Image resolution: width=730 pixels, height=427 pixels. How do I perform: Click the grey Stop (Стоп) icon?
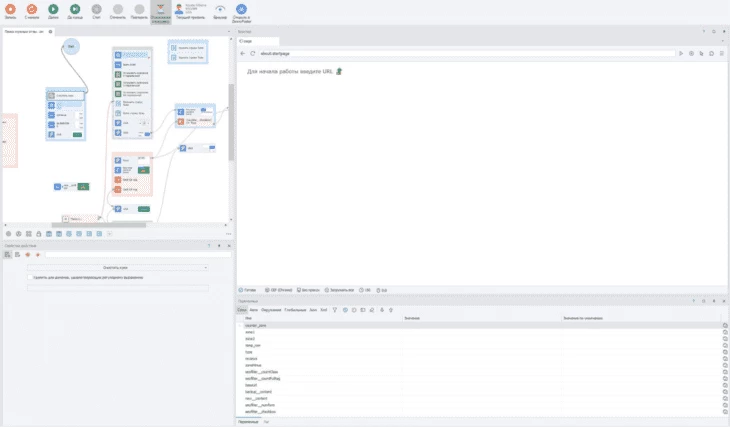[x=96, y=10]
